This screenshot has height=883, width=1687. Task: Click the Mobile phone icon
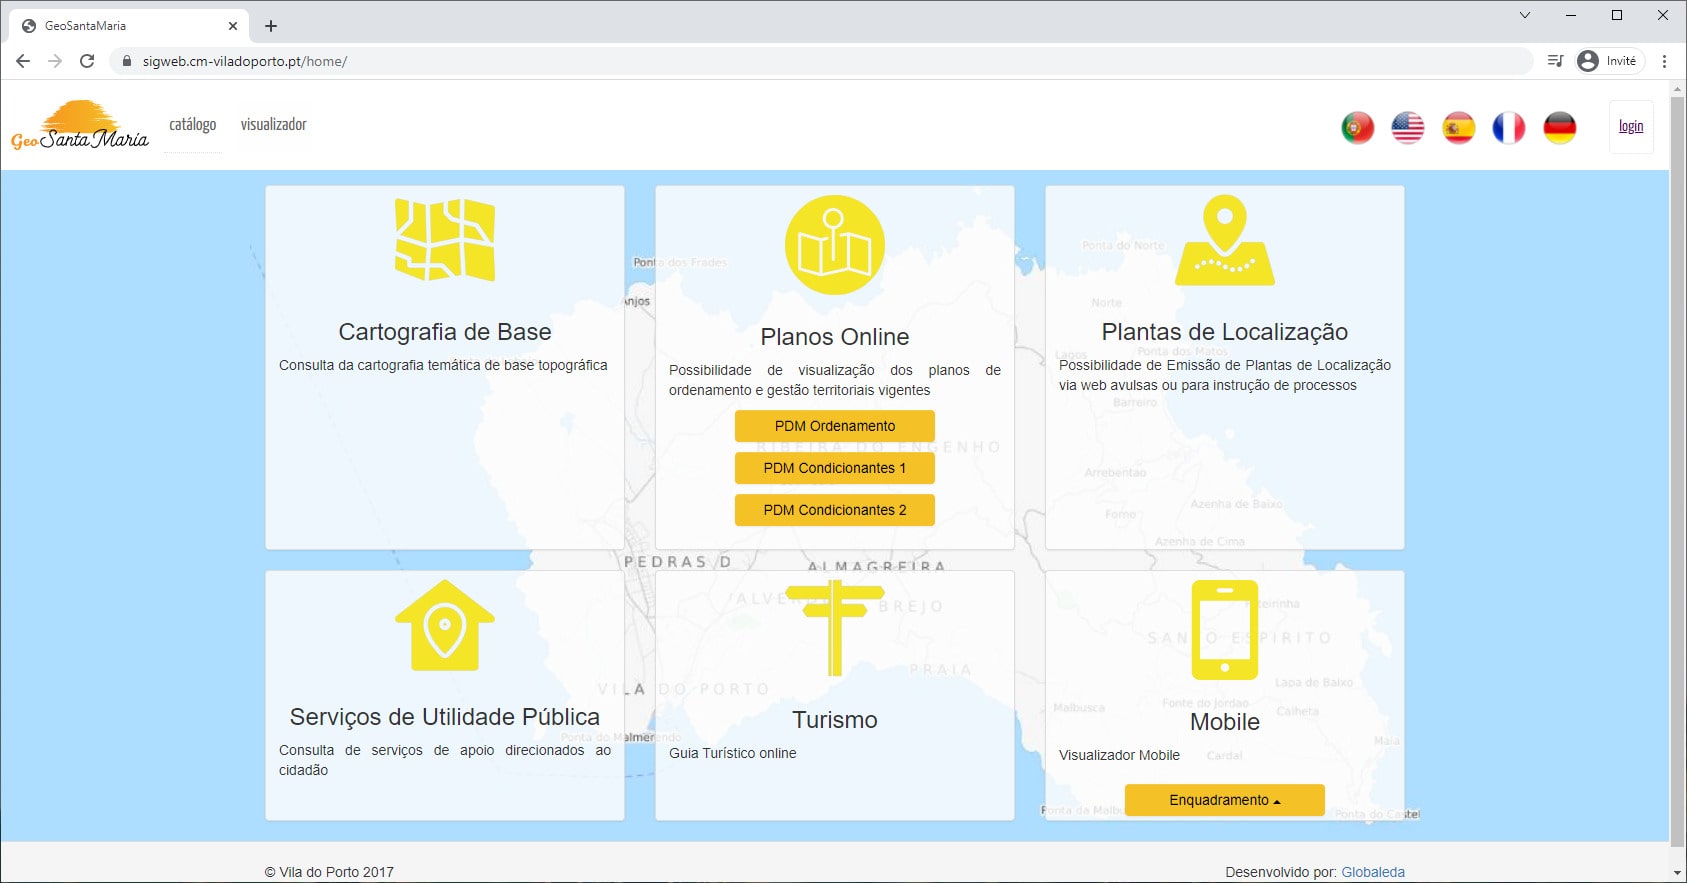pyautogui.click(x=1225, y=630)
